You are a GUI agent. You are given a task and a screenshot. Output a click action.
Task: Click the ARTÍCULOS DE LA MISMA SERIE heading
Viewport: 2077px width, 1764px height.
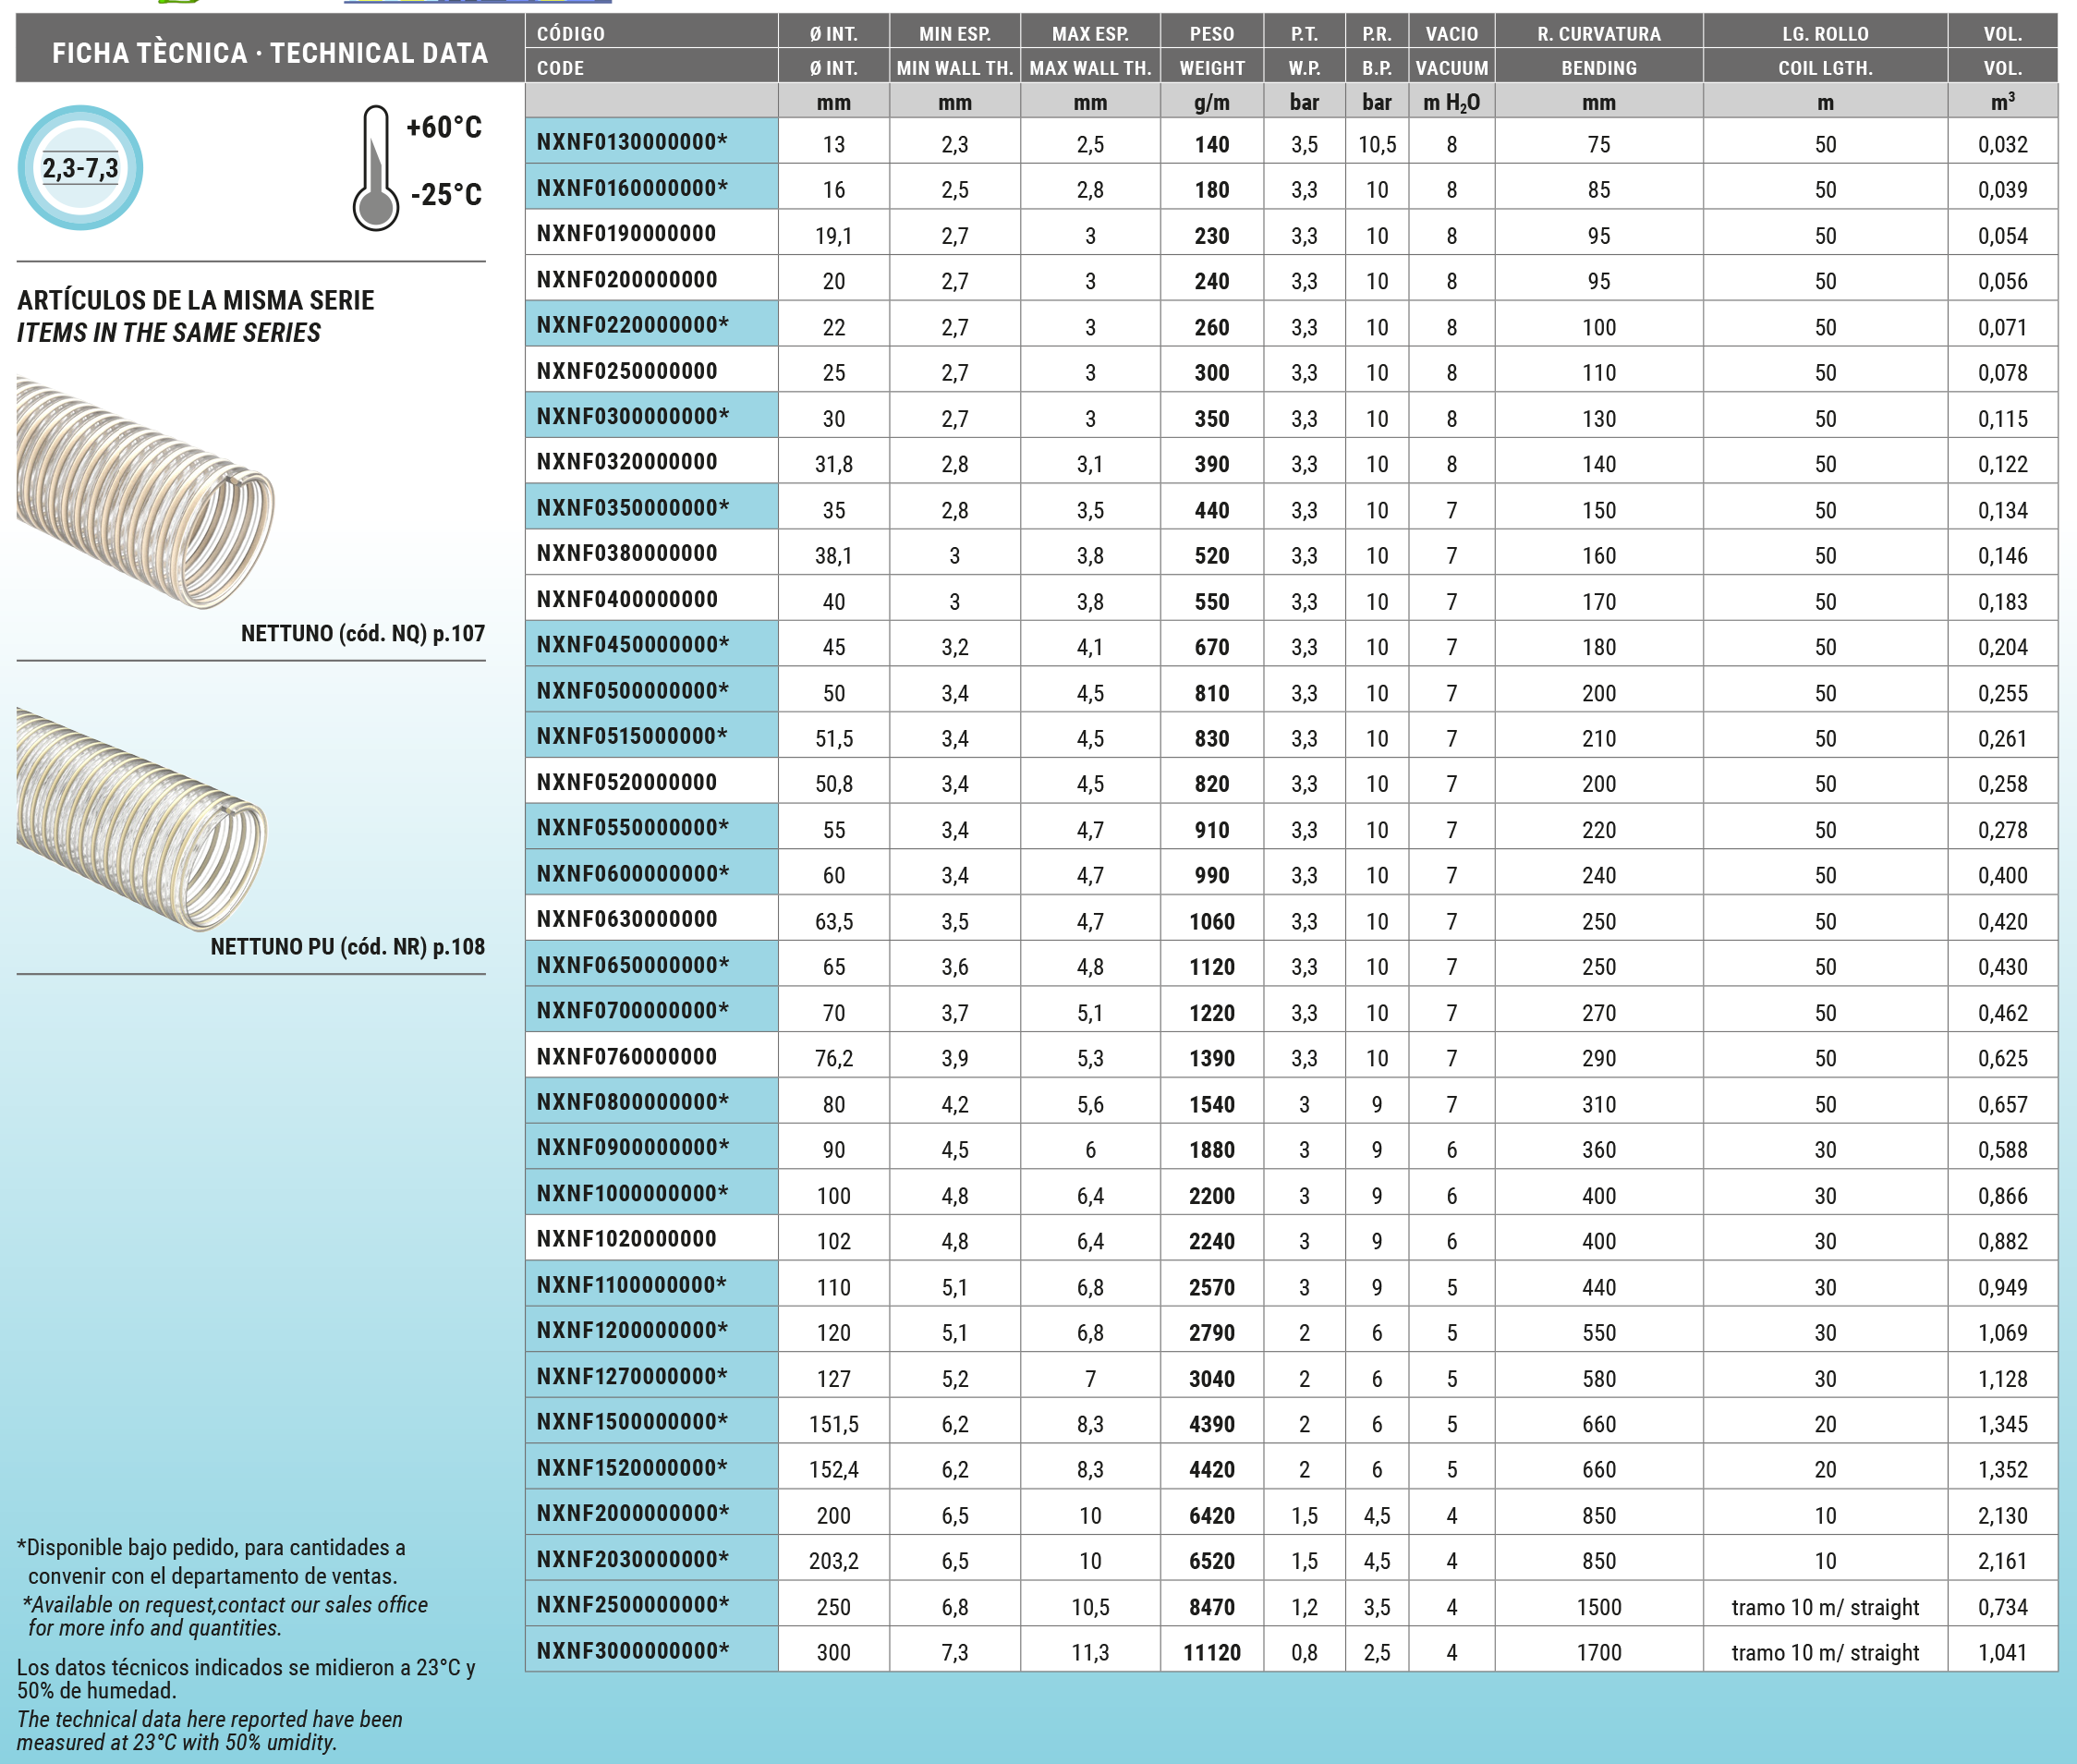196,300
